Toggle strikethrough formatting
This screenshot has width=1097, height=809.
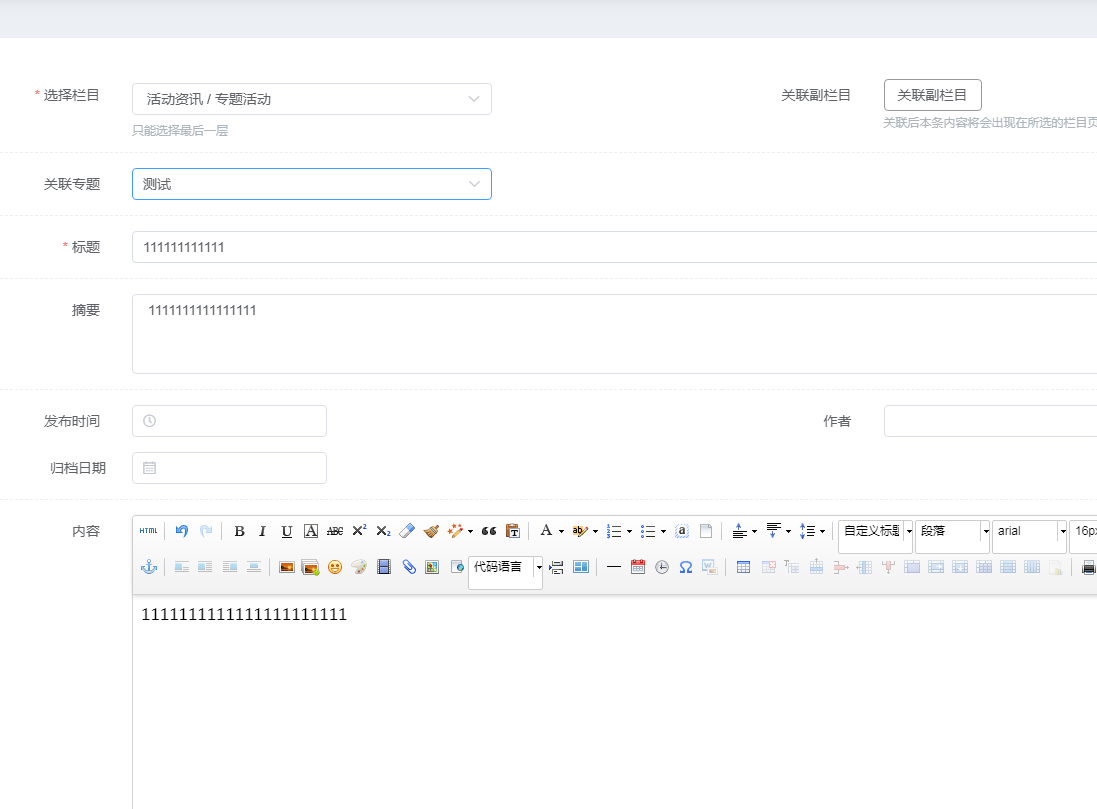(335, 531)
